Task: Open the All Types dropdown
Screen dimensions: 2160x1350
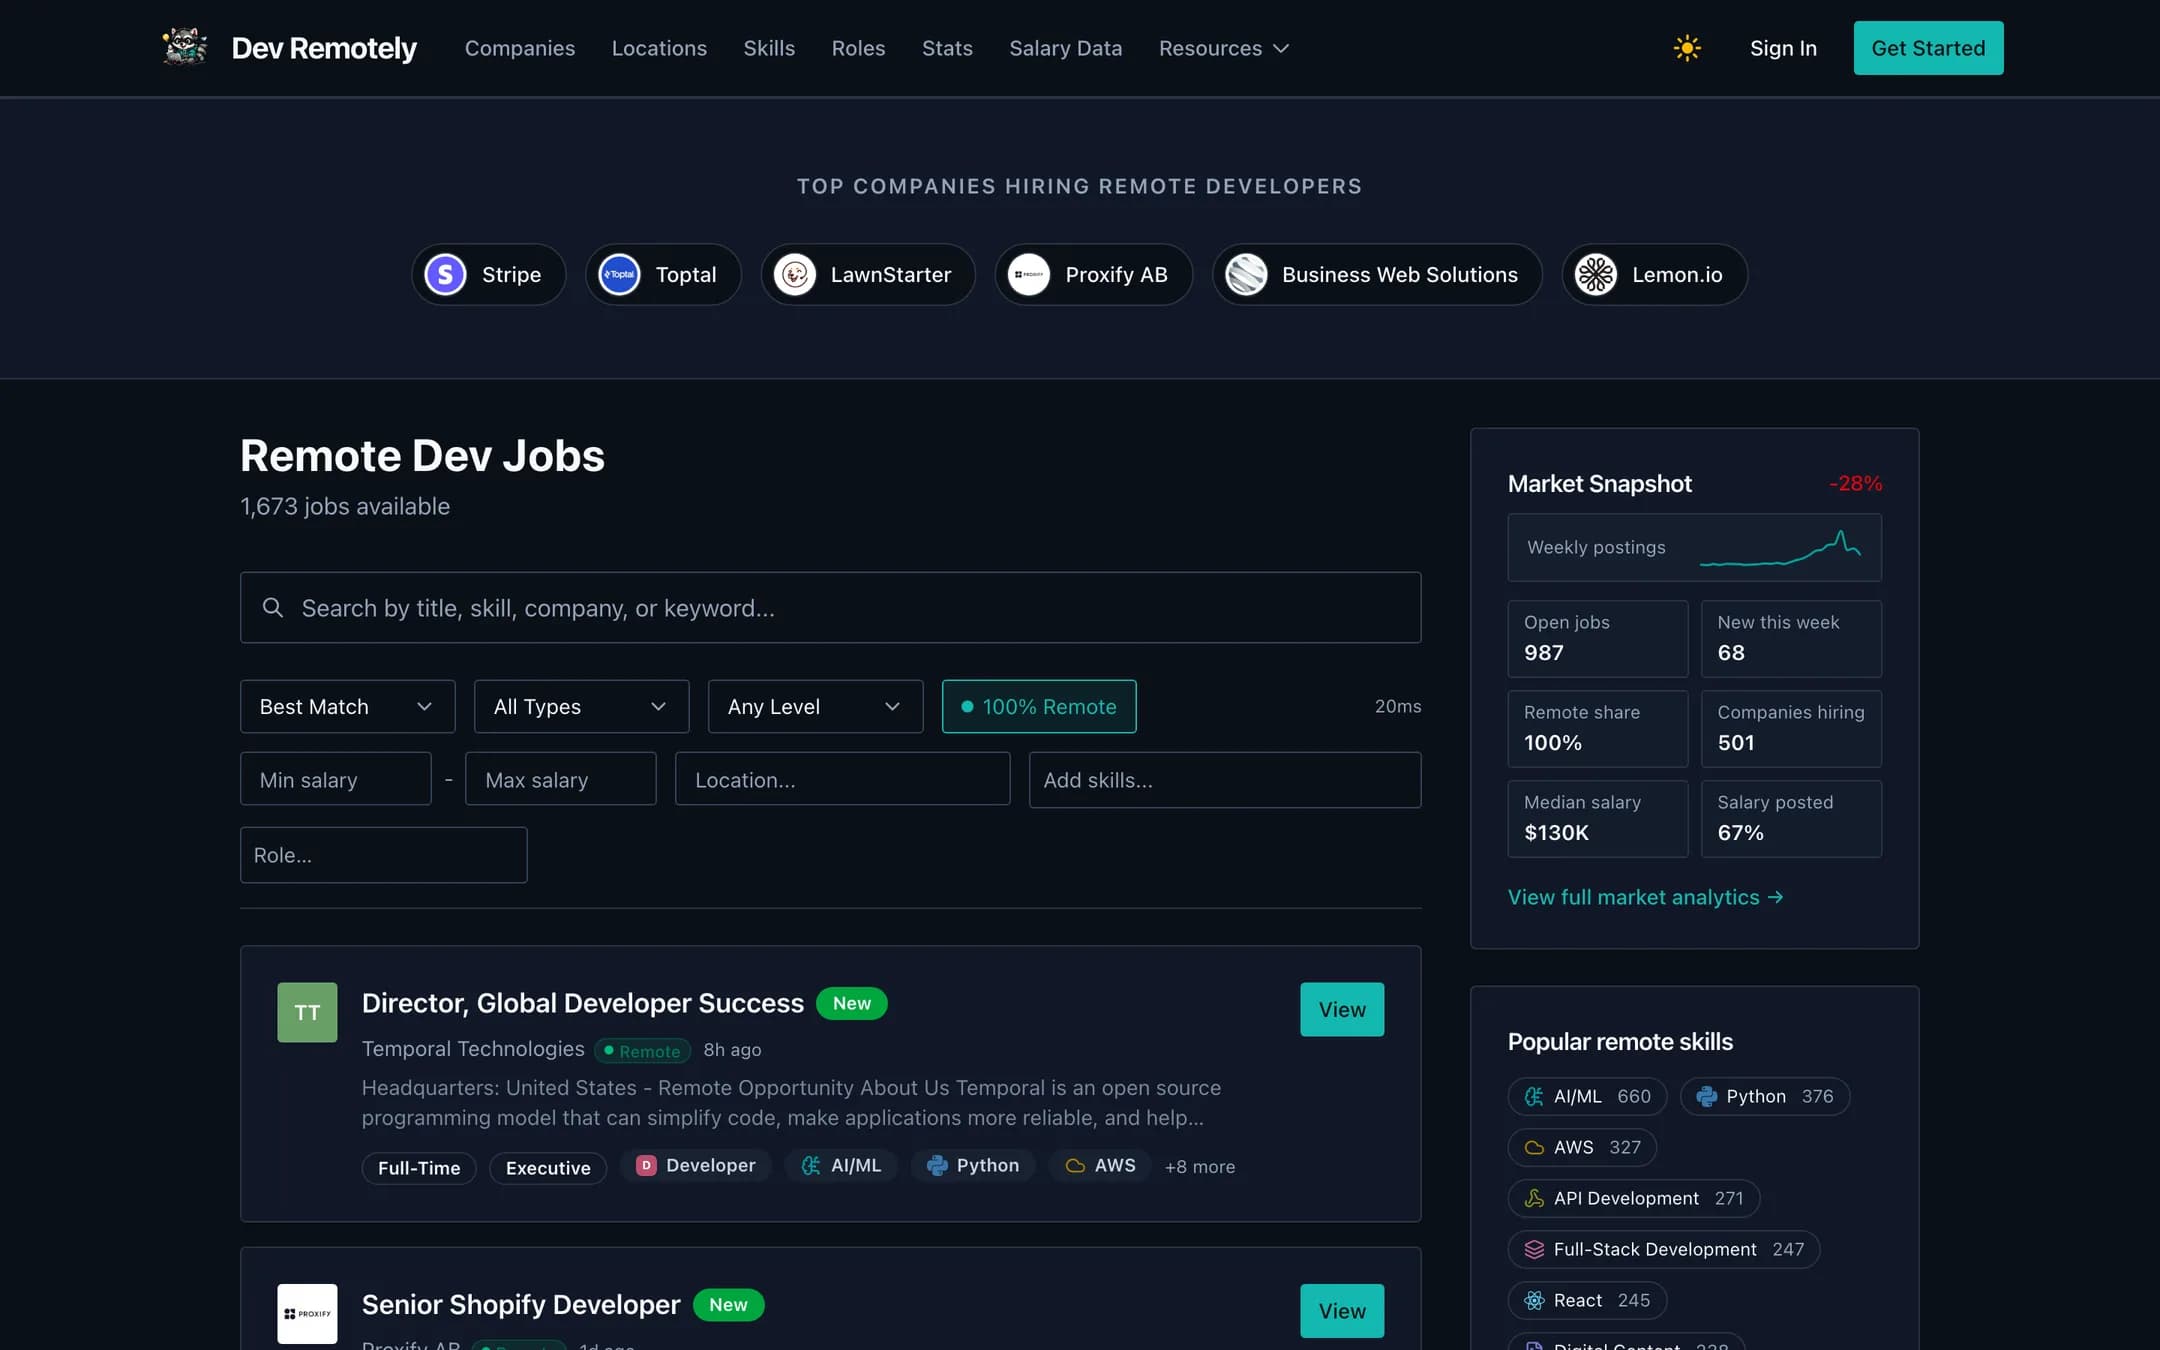Action: click(581, 706)
